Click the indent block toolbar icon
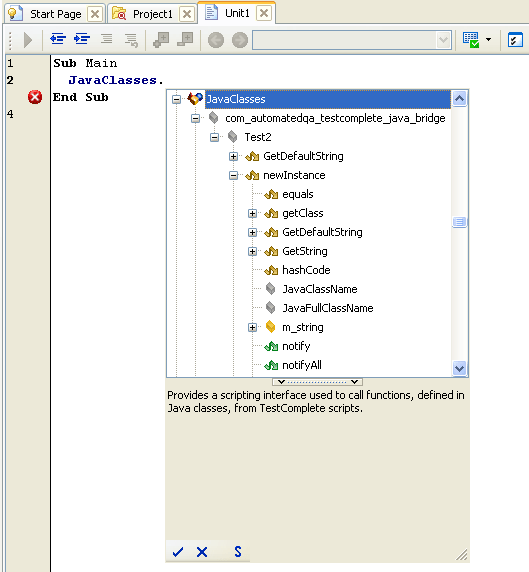Image resolution: width=529 pixels, height=572 pixels. pos(82,39)
